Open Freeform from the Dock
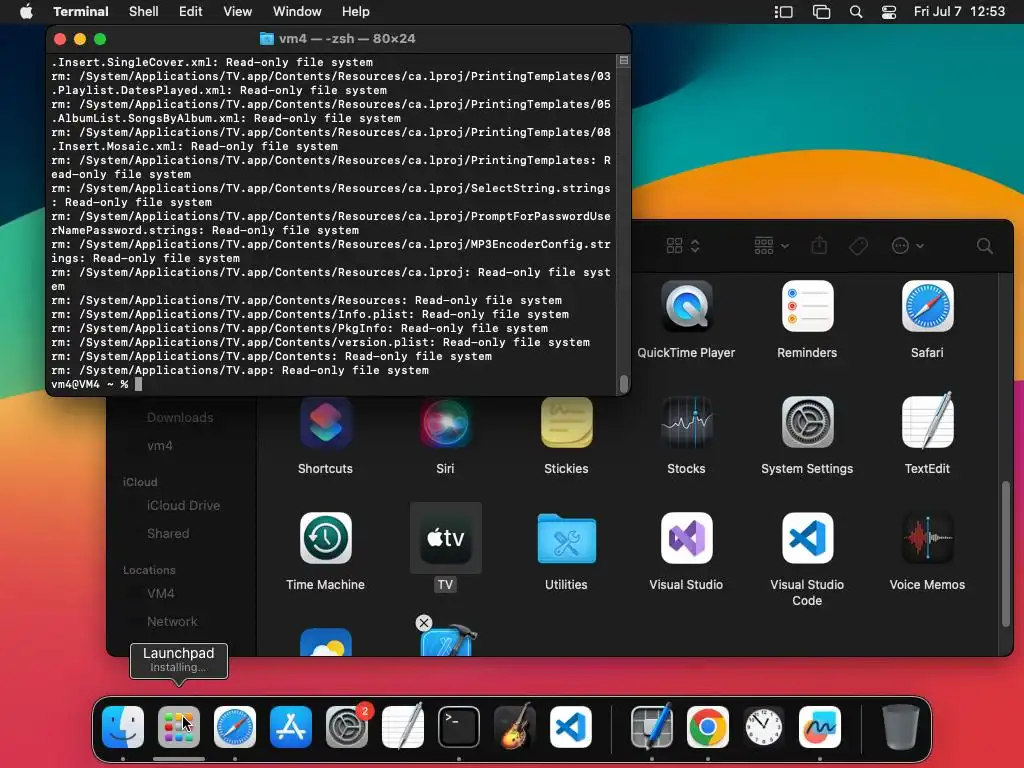Image resolution: width=1024 pixels, height=768 pixels. click(820, 727)
